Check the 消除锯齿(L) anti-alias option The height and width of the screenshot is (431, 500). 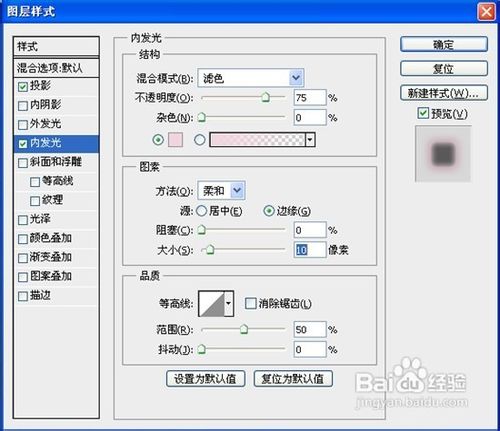point(250,303)
